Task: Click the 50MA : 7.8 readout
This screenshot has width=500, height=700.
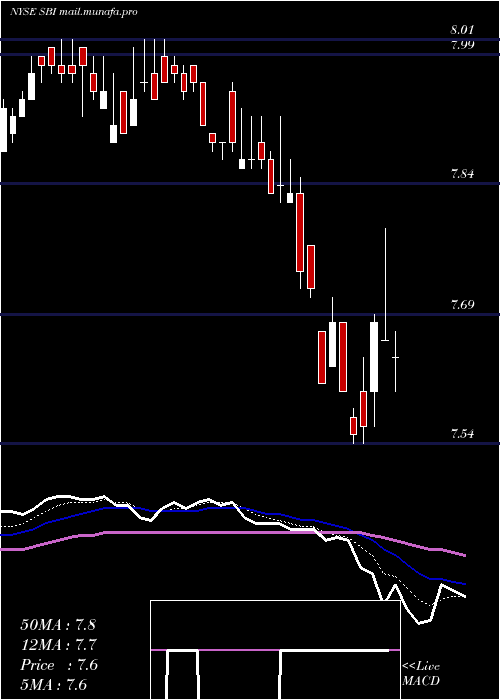Action: [58, 625]
